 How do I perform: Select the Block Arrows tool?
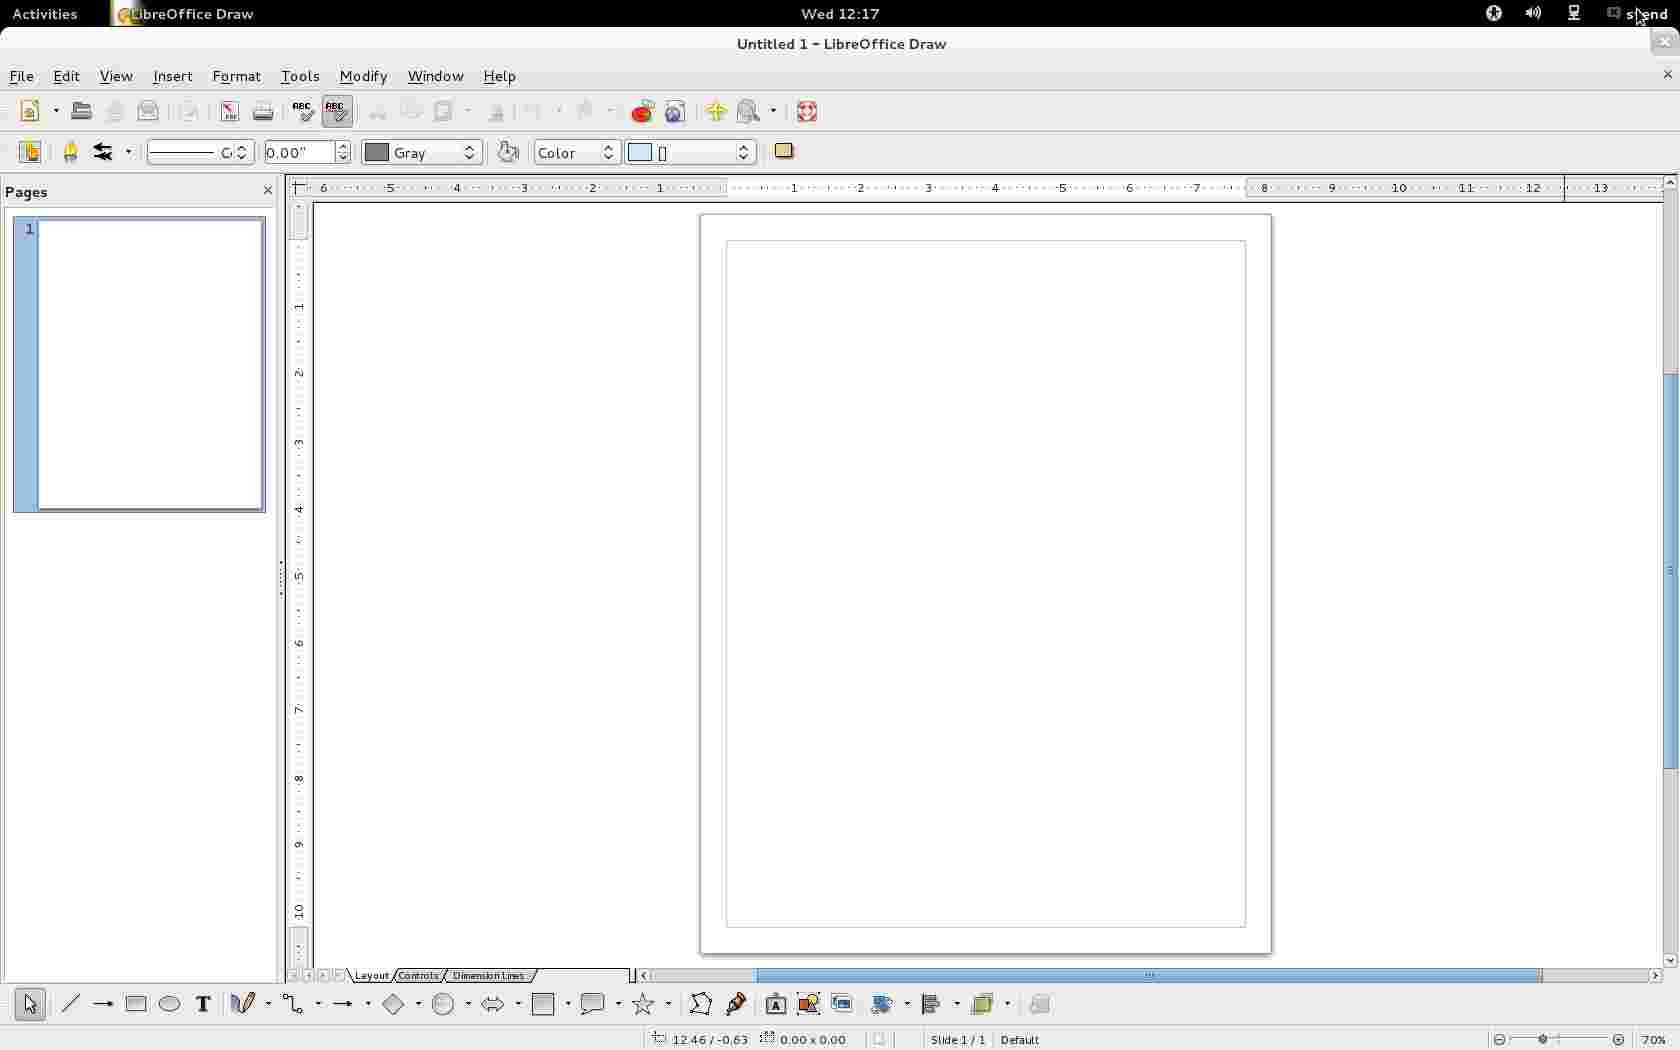pos(493,1004)
